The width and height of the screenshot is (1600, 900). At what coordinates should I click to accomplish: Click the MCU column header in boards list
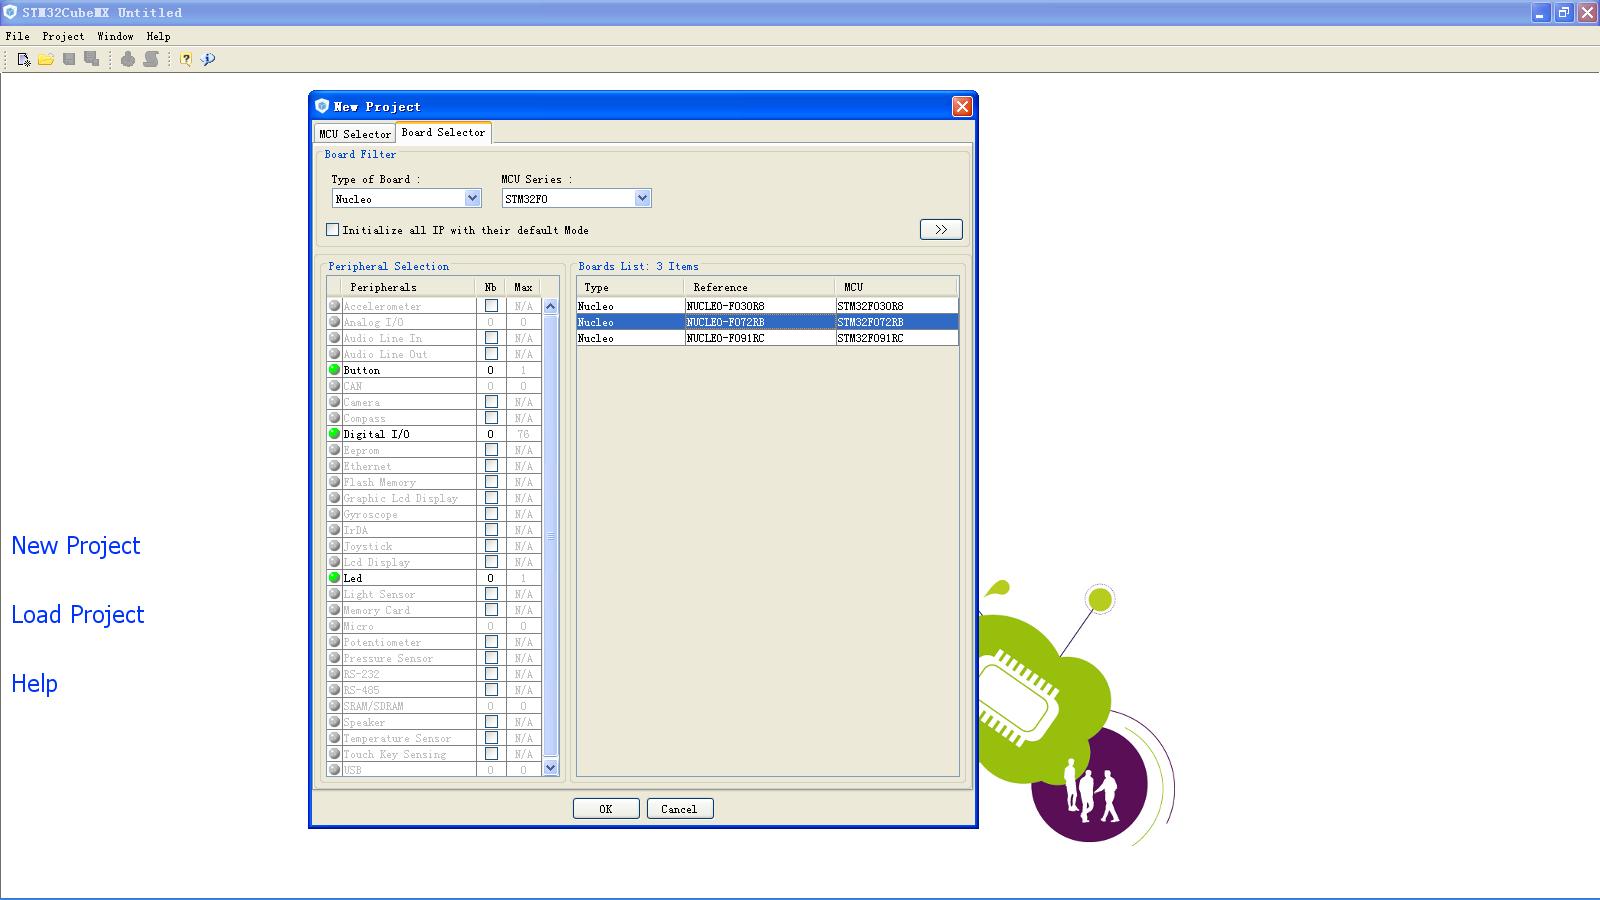click(x=896, y=287)
